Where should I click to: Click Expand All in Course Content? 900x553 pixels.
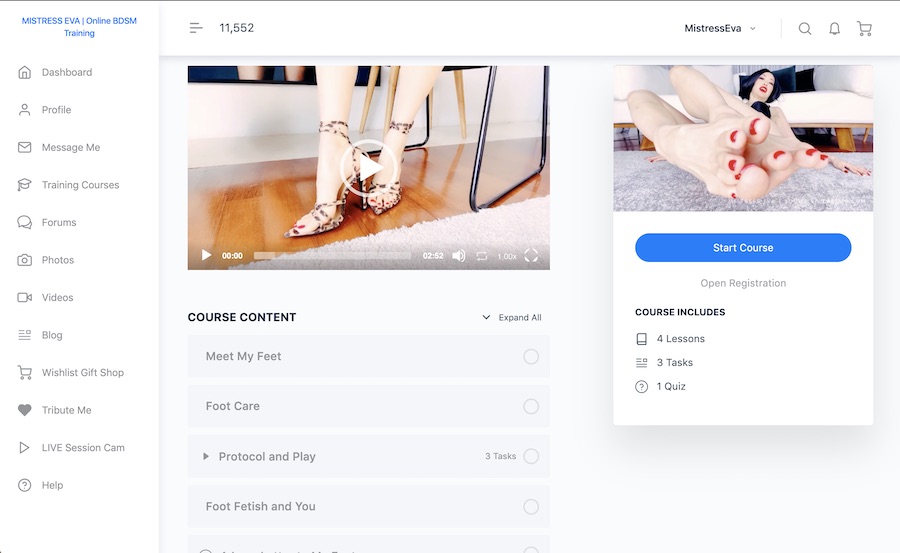tap(511, 318)
